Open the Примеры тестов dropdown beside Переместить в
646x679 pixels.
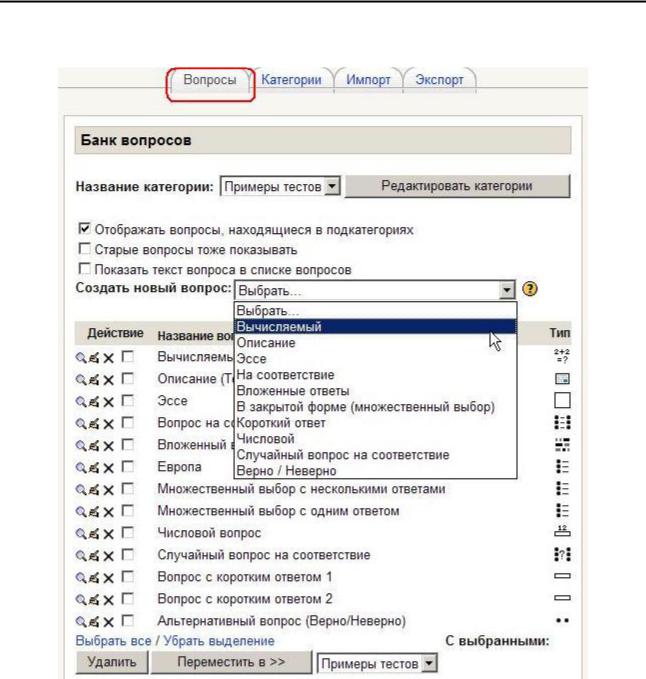tap(377, 663)
